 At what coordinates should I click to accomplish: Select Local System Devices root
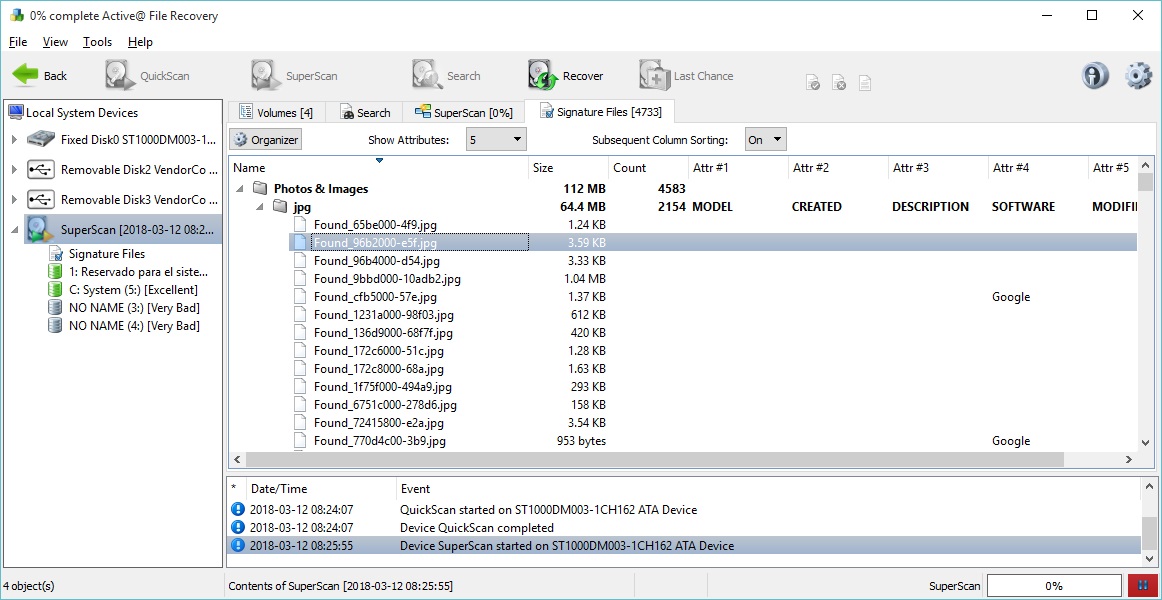point(73,113)
